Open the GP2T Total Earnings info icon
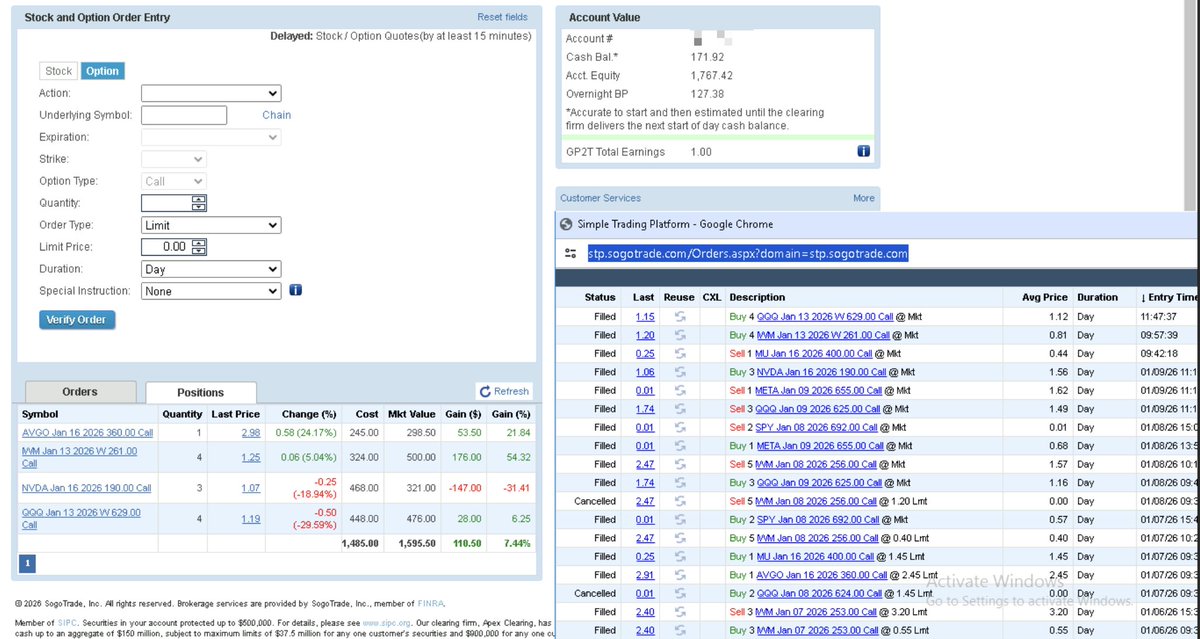This screenshot has height=639, width=1200. (x=863, y=152)
